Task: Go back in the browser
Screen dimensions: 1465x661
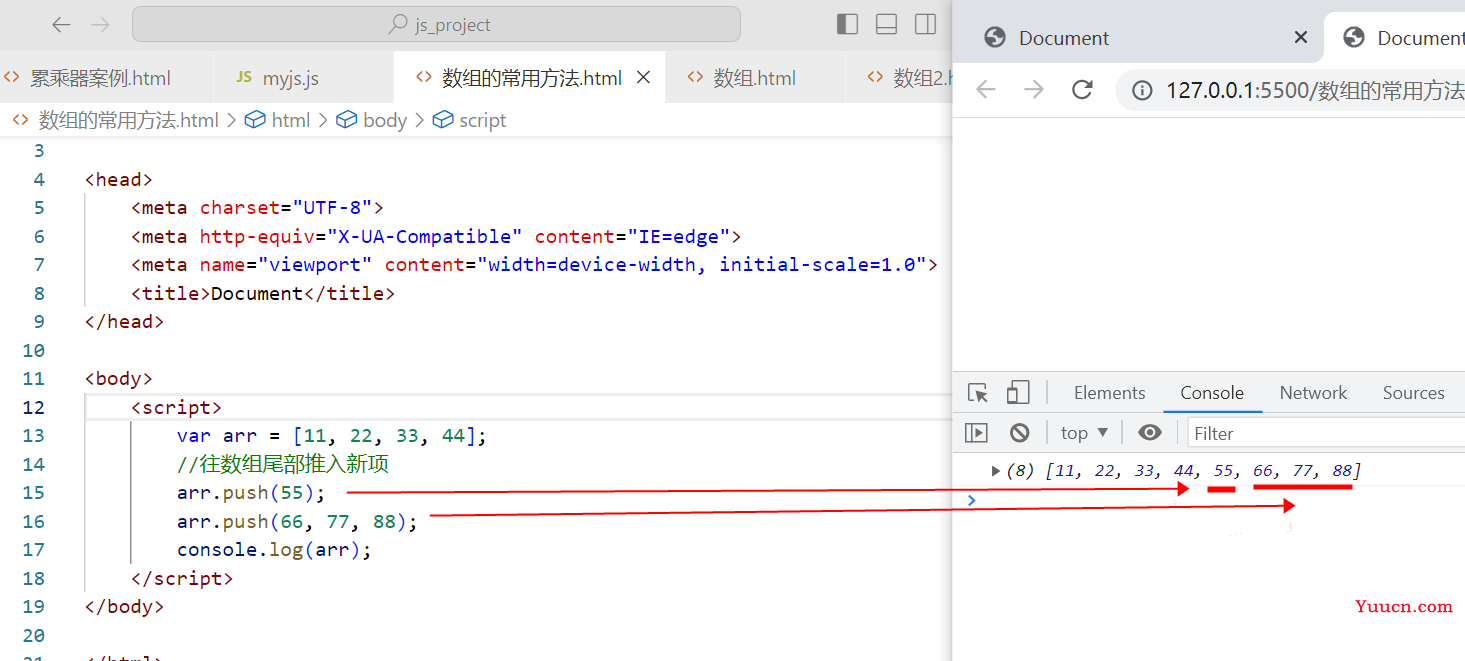Action: tap(986, 90)
